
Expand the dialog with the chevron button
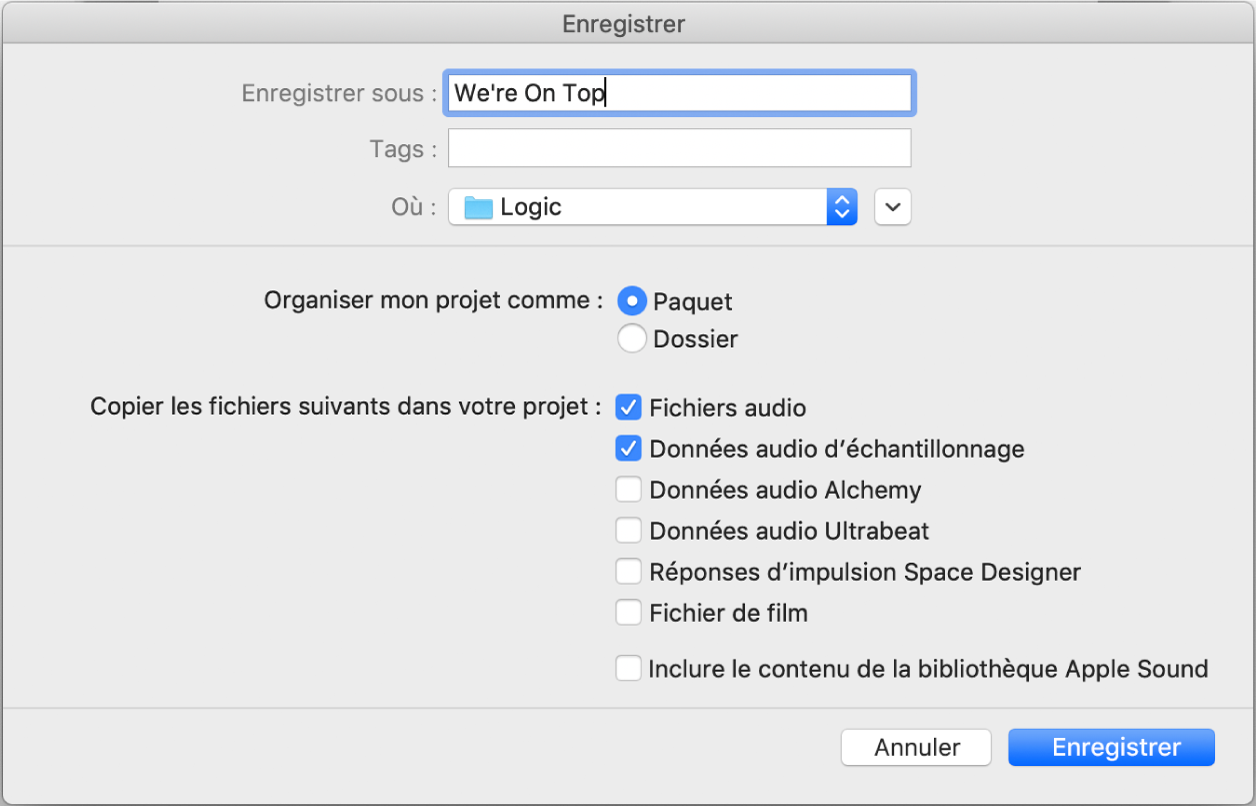coord(891,207)
